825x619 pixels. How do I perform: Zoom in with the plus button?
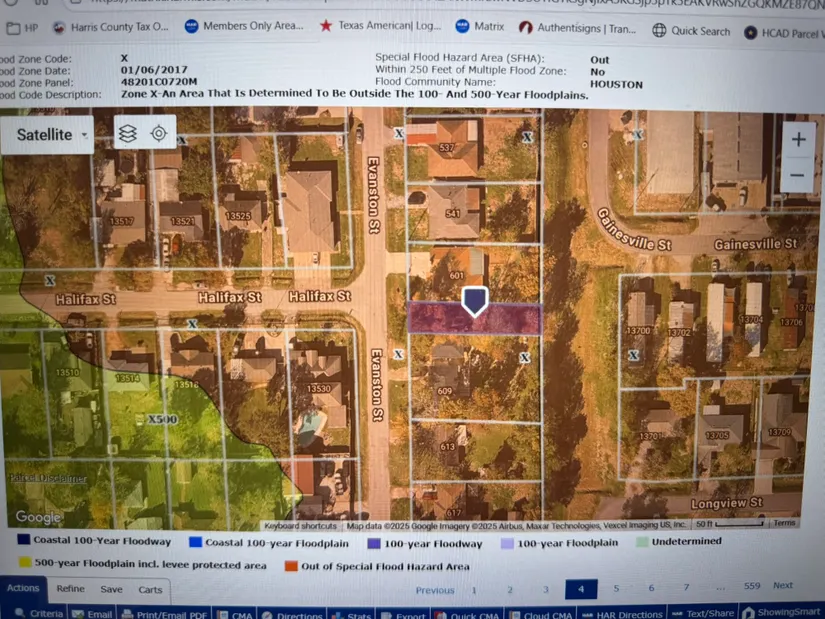[x=797, y=140]
